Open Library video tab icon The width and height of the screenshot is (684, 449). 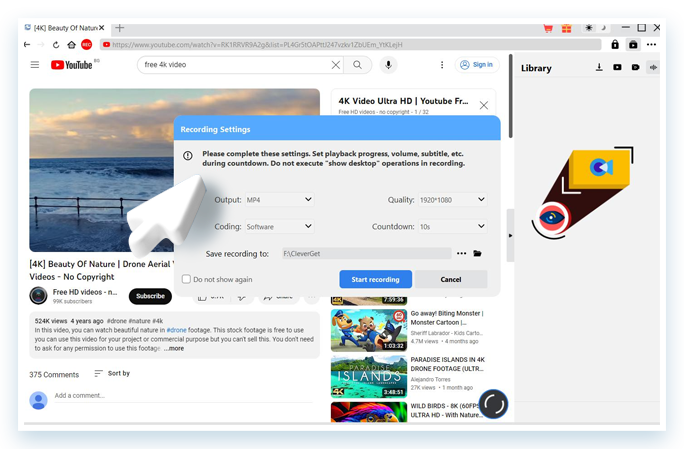(x=617, y=67)
